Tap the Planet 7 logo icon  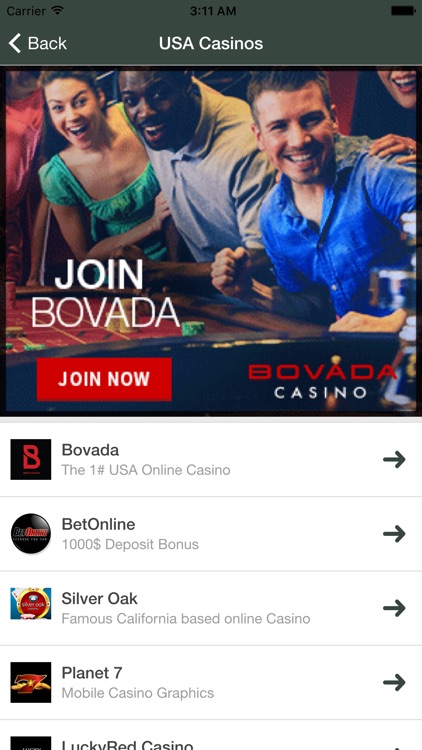click(x=31, y=683)
